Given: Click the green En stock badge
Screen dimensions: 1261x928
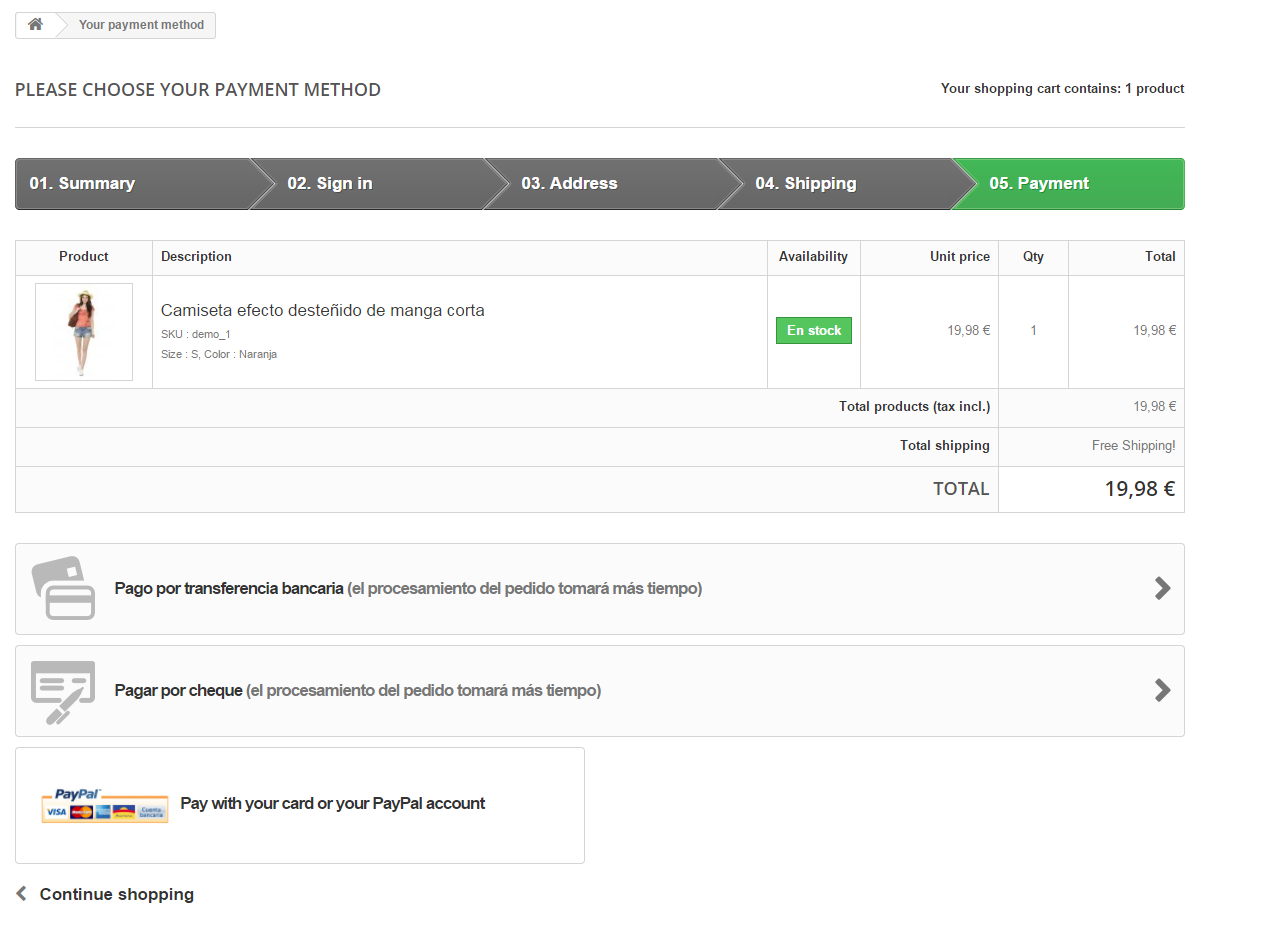Looking at the screenshot, I should point(814,330).
